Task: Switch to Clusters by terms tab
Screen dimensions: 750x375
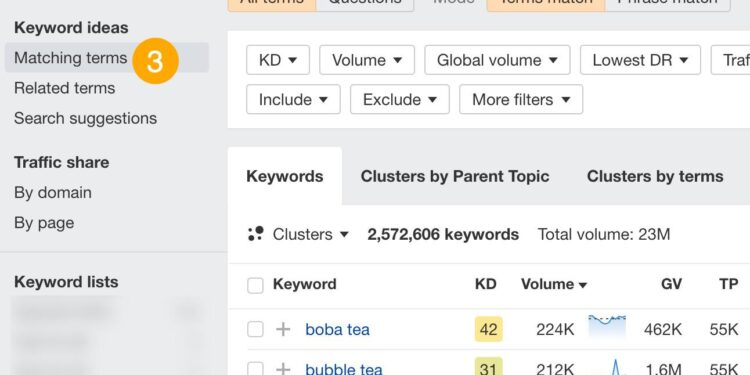Action: (x=655, y=176)
